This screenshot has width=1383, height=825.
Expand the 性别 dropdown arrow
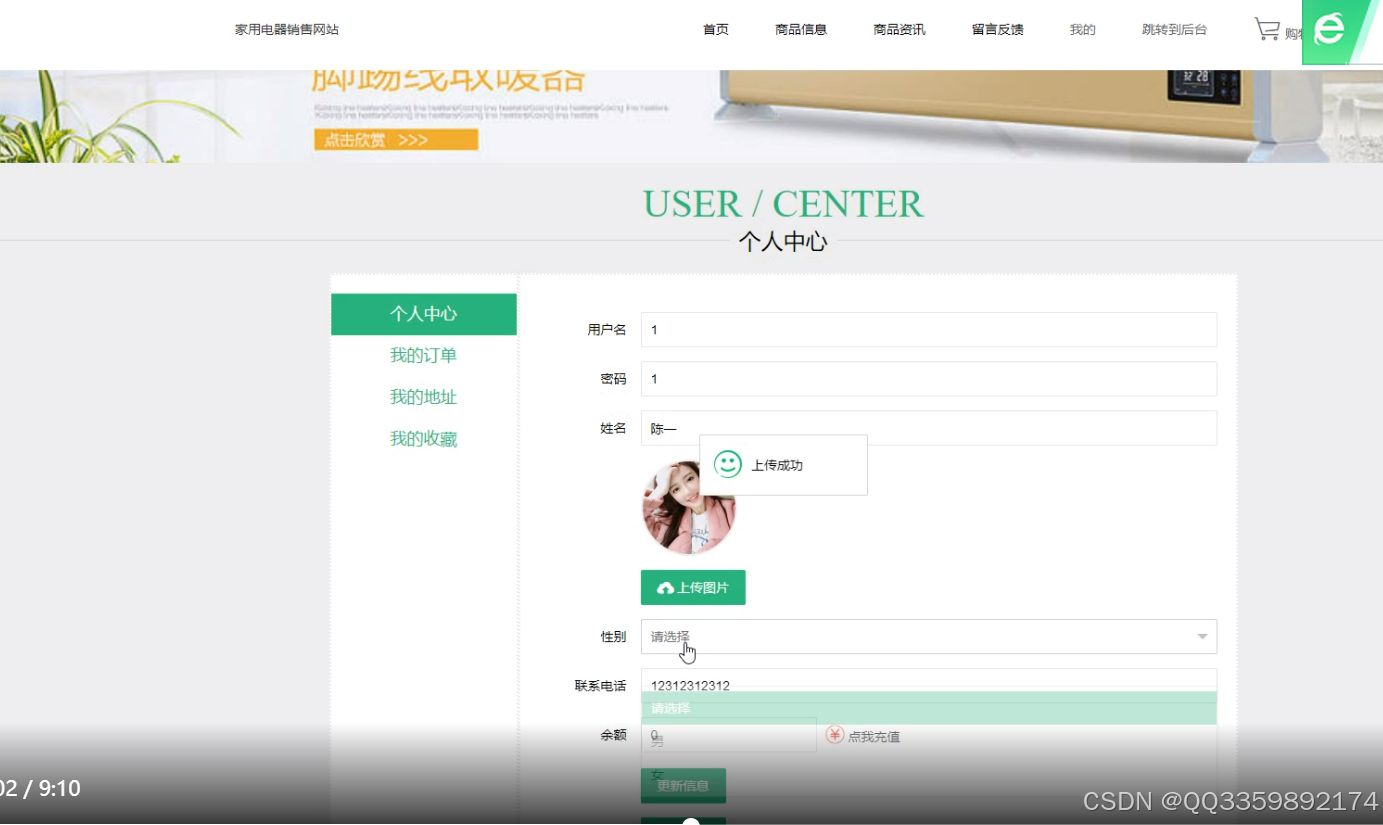(1202, 637)
